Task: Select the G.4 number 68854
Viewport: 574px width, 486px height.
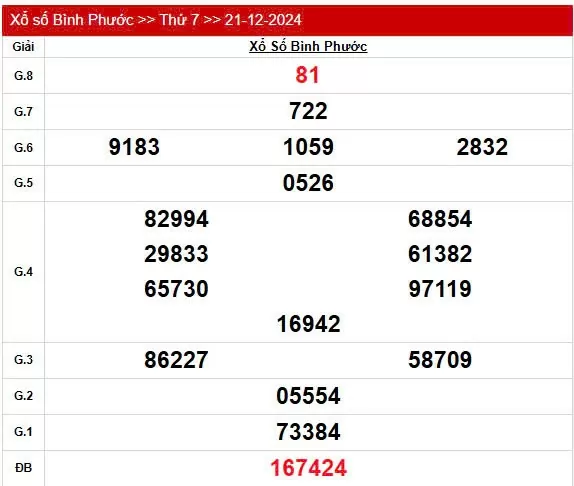Action: pyautogui.click(x=440, y=219)
